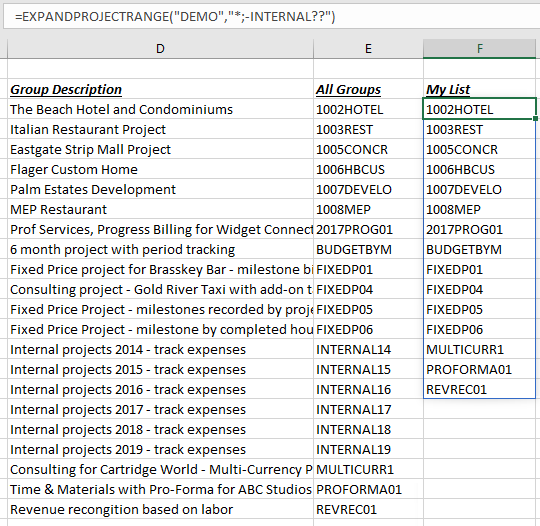Viewport: 540px width, 526px height.
Task: Click 1002HOTEL in My List column
Action: (479, 109)
